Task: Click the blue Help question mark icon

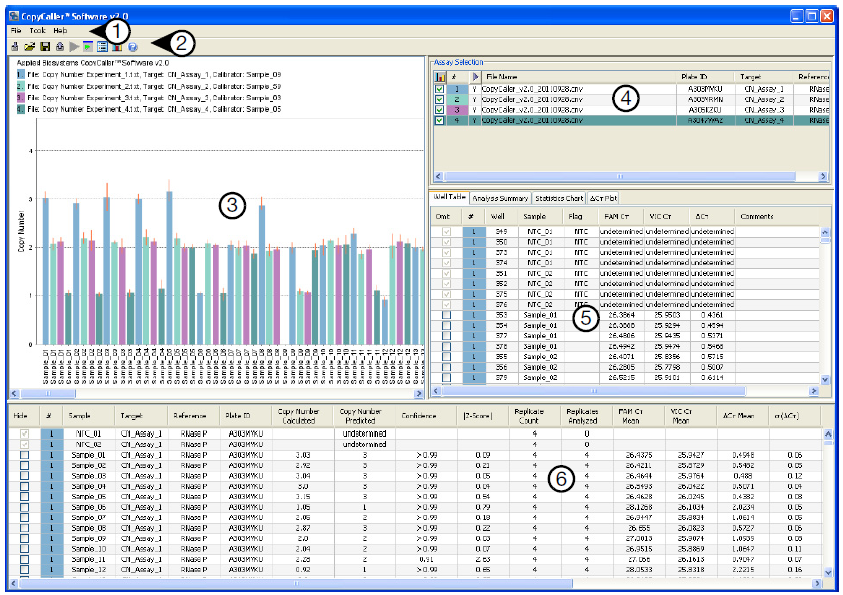Action: tap(132, 46)
